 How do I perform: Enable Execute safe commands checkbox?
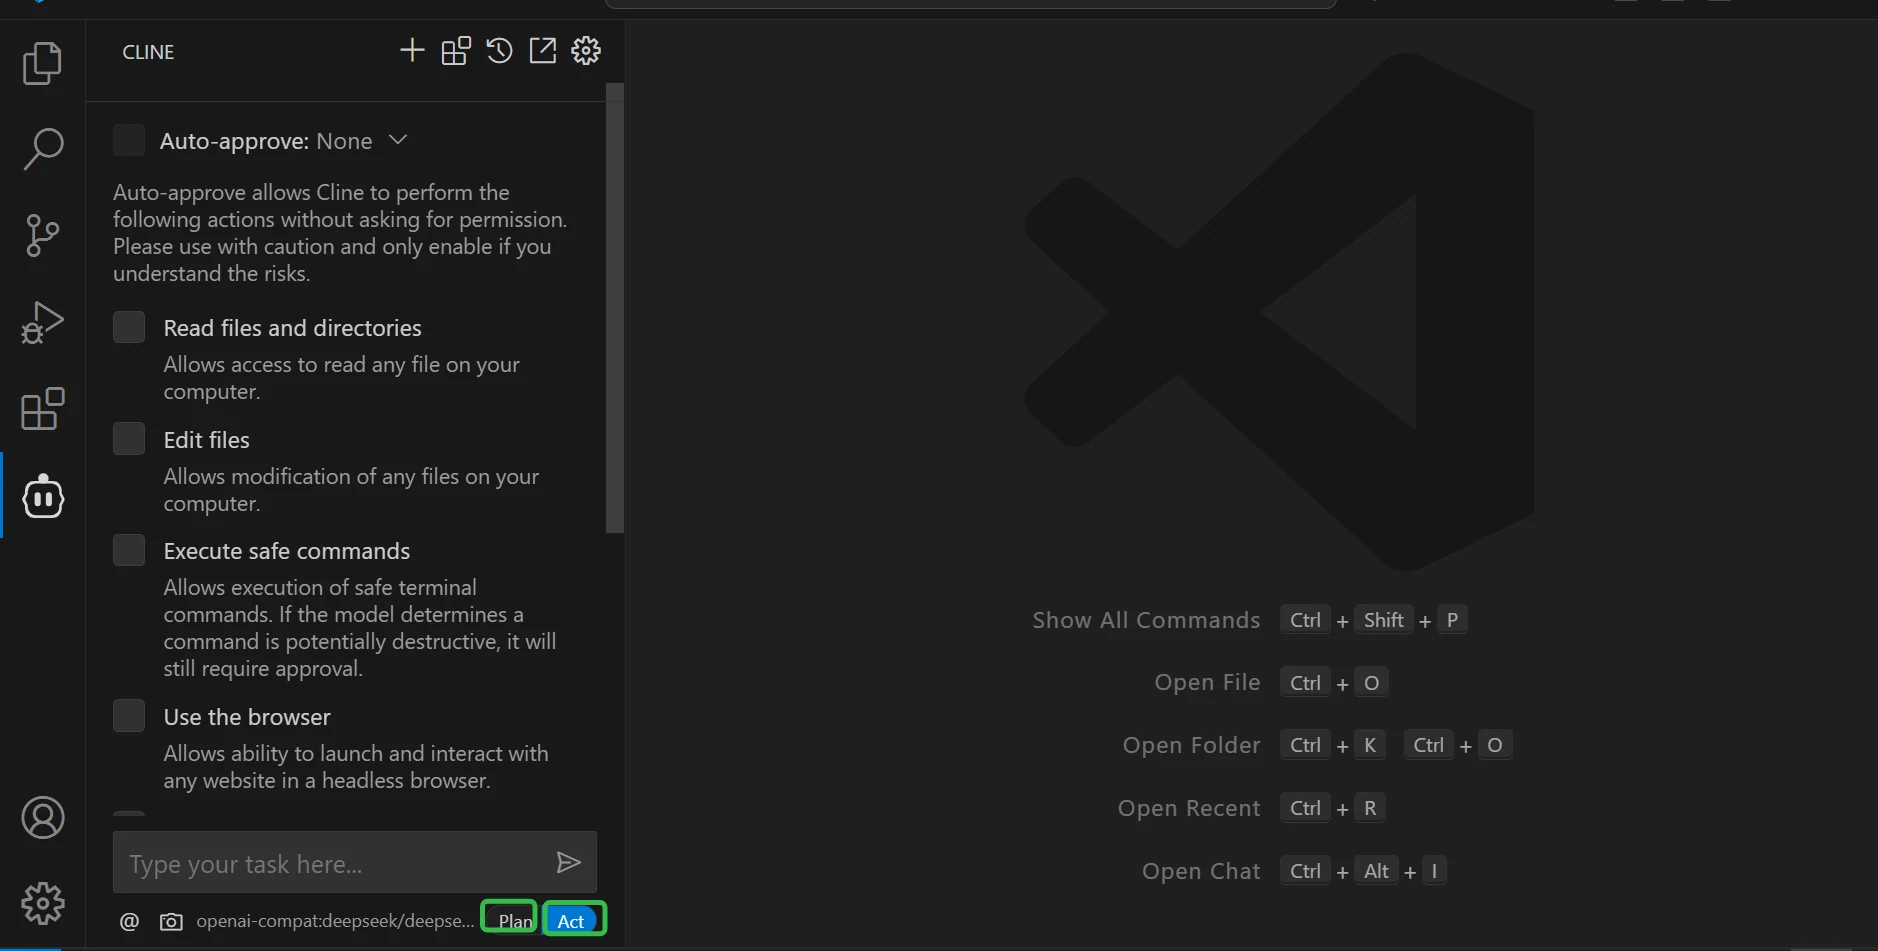(x=129, y=549)
